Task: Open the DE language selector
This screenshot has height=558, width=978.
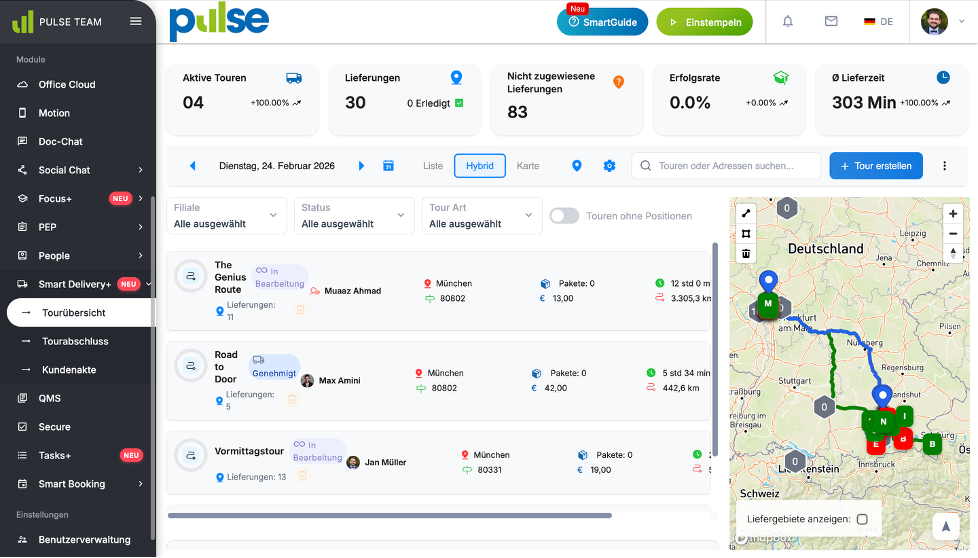Action: click(878, 22)
